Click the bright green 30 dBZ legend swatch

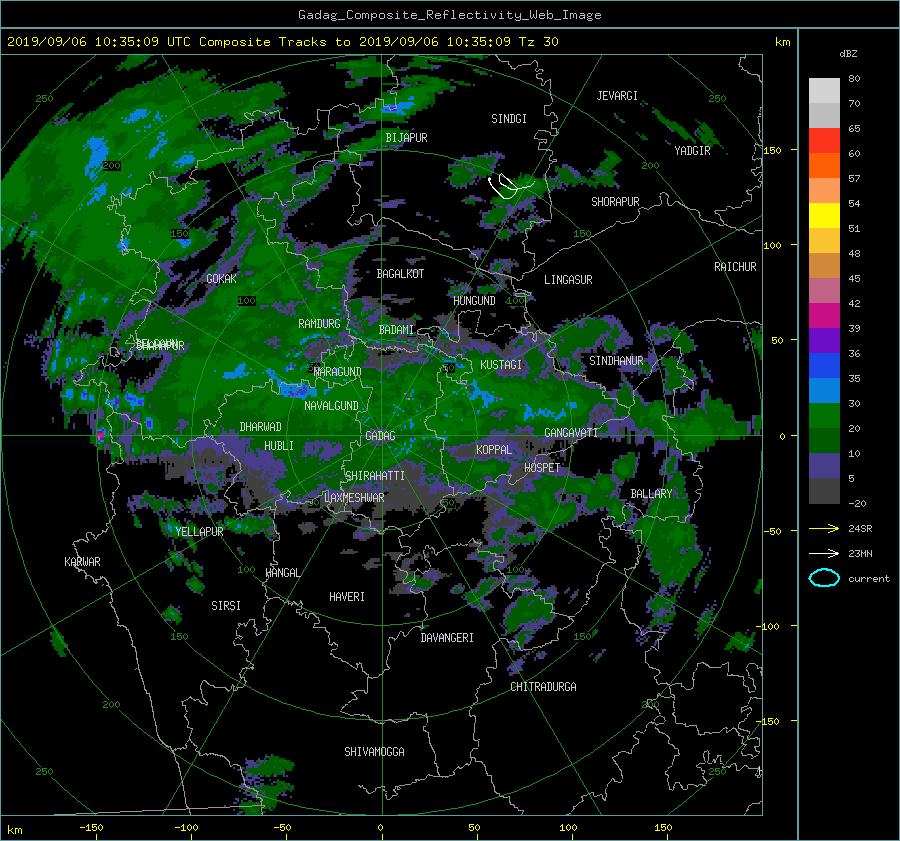tap(824, 416)
